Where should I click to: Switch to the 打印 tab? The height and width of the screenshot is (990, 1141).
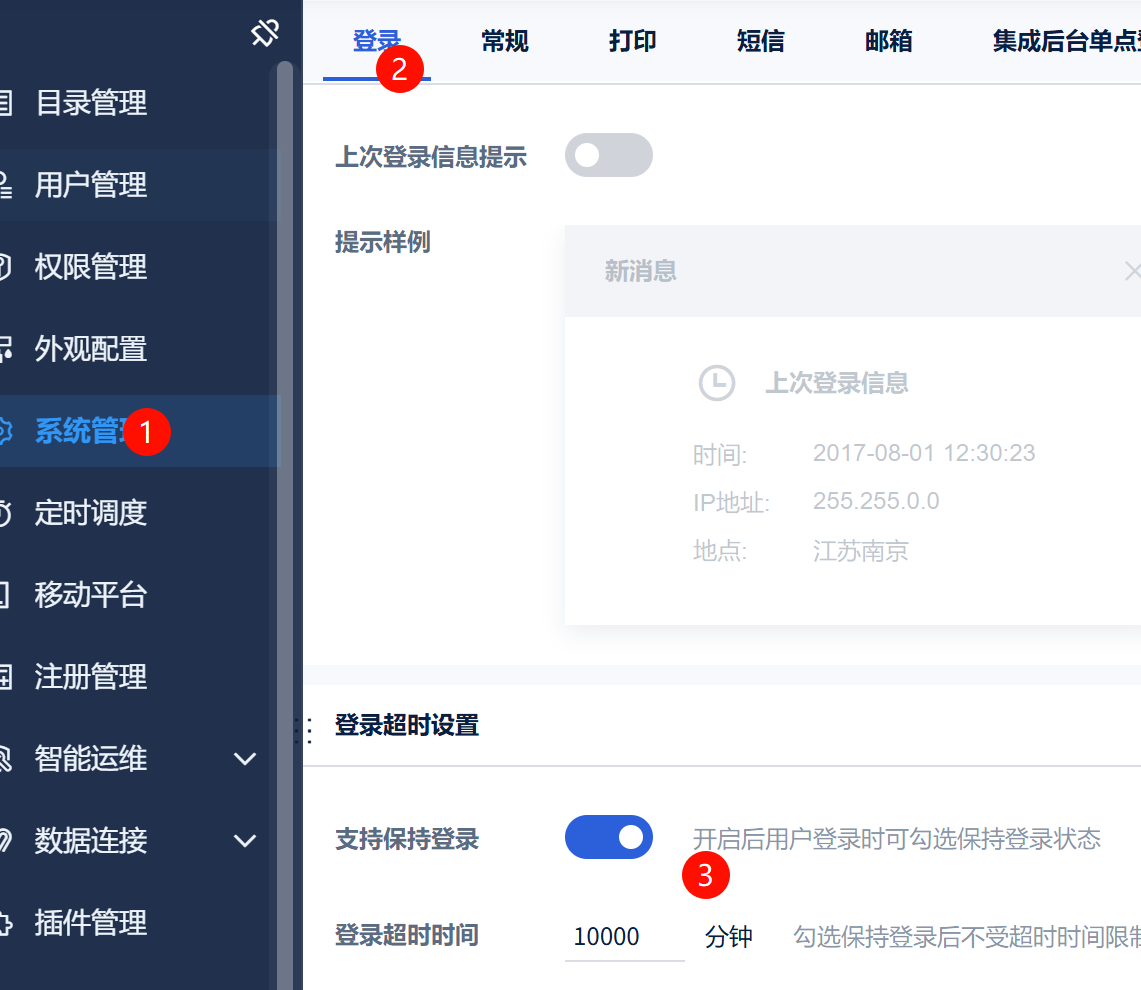[x=632, y=41]
